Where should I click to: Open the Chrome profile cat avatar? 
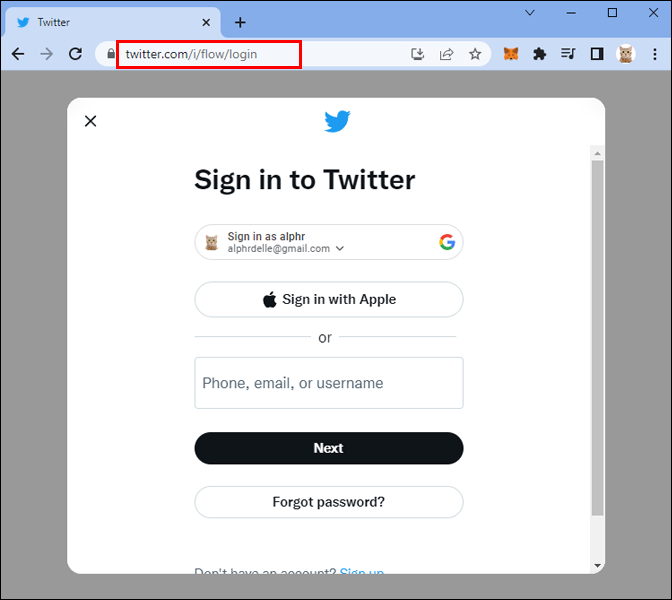pyautogui.click(x=626, y=54)
